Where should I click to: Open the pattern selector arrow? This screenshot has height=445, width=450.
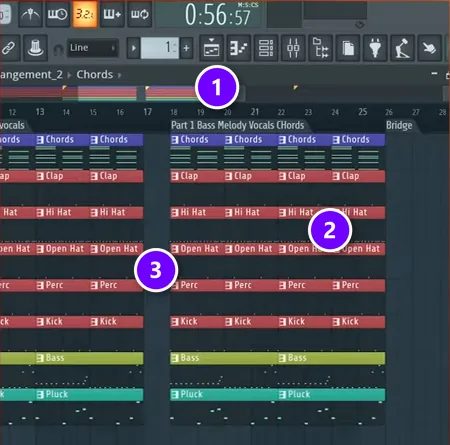click(133, 48)
